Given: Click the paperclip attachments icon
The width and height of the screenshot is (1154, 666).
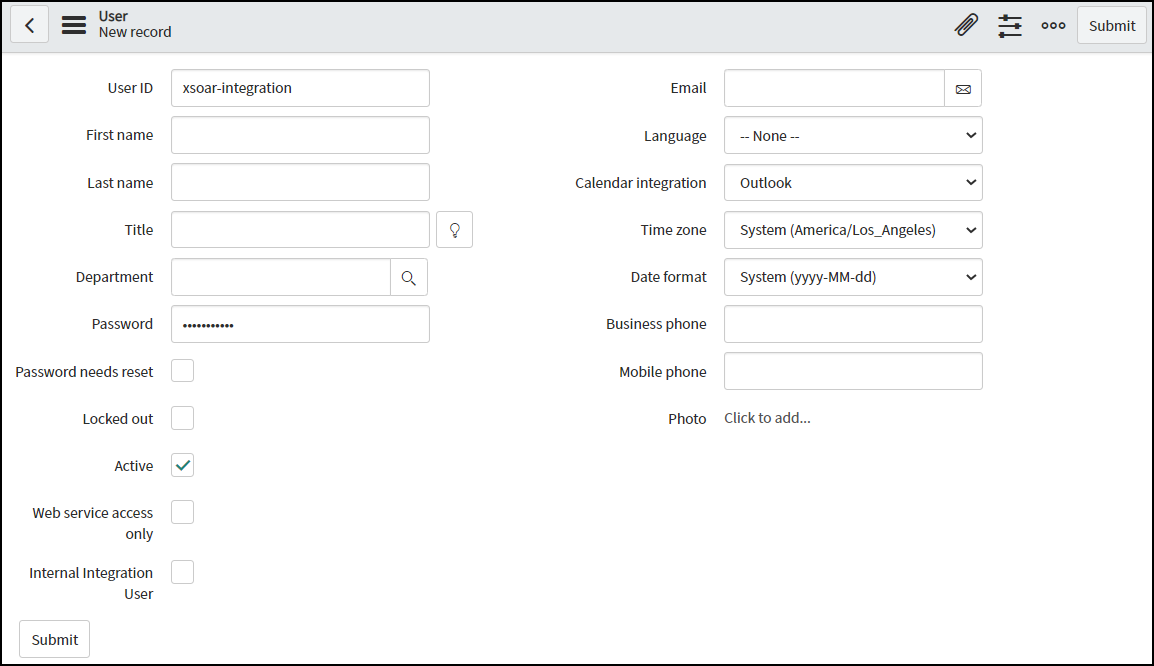Looking at the screenshot, I should click(966, 26).
